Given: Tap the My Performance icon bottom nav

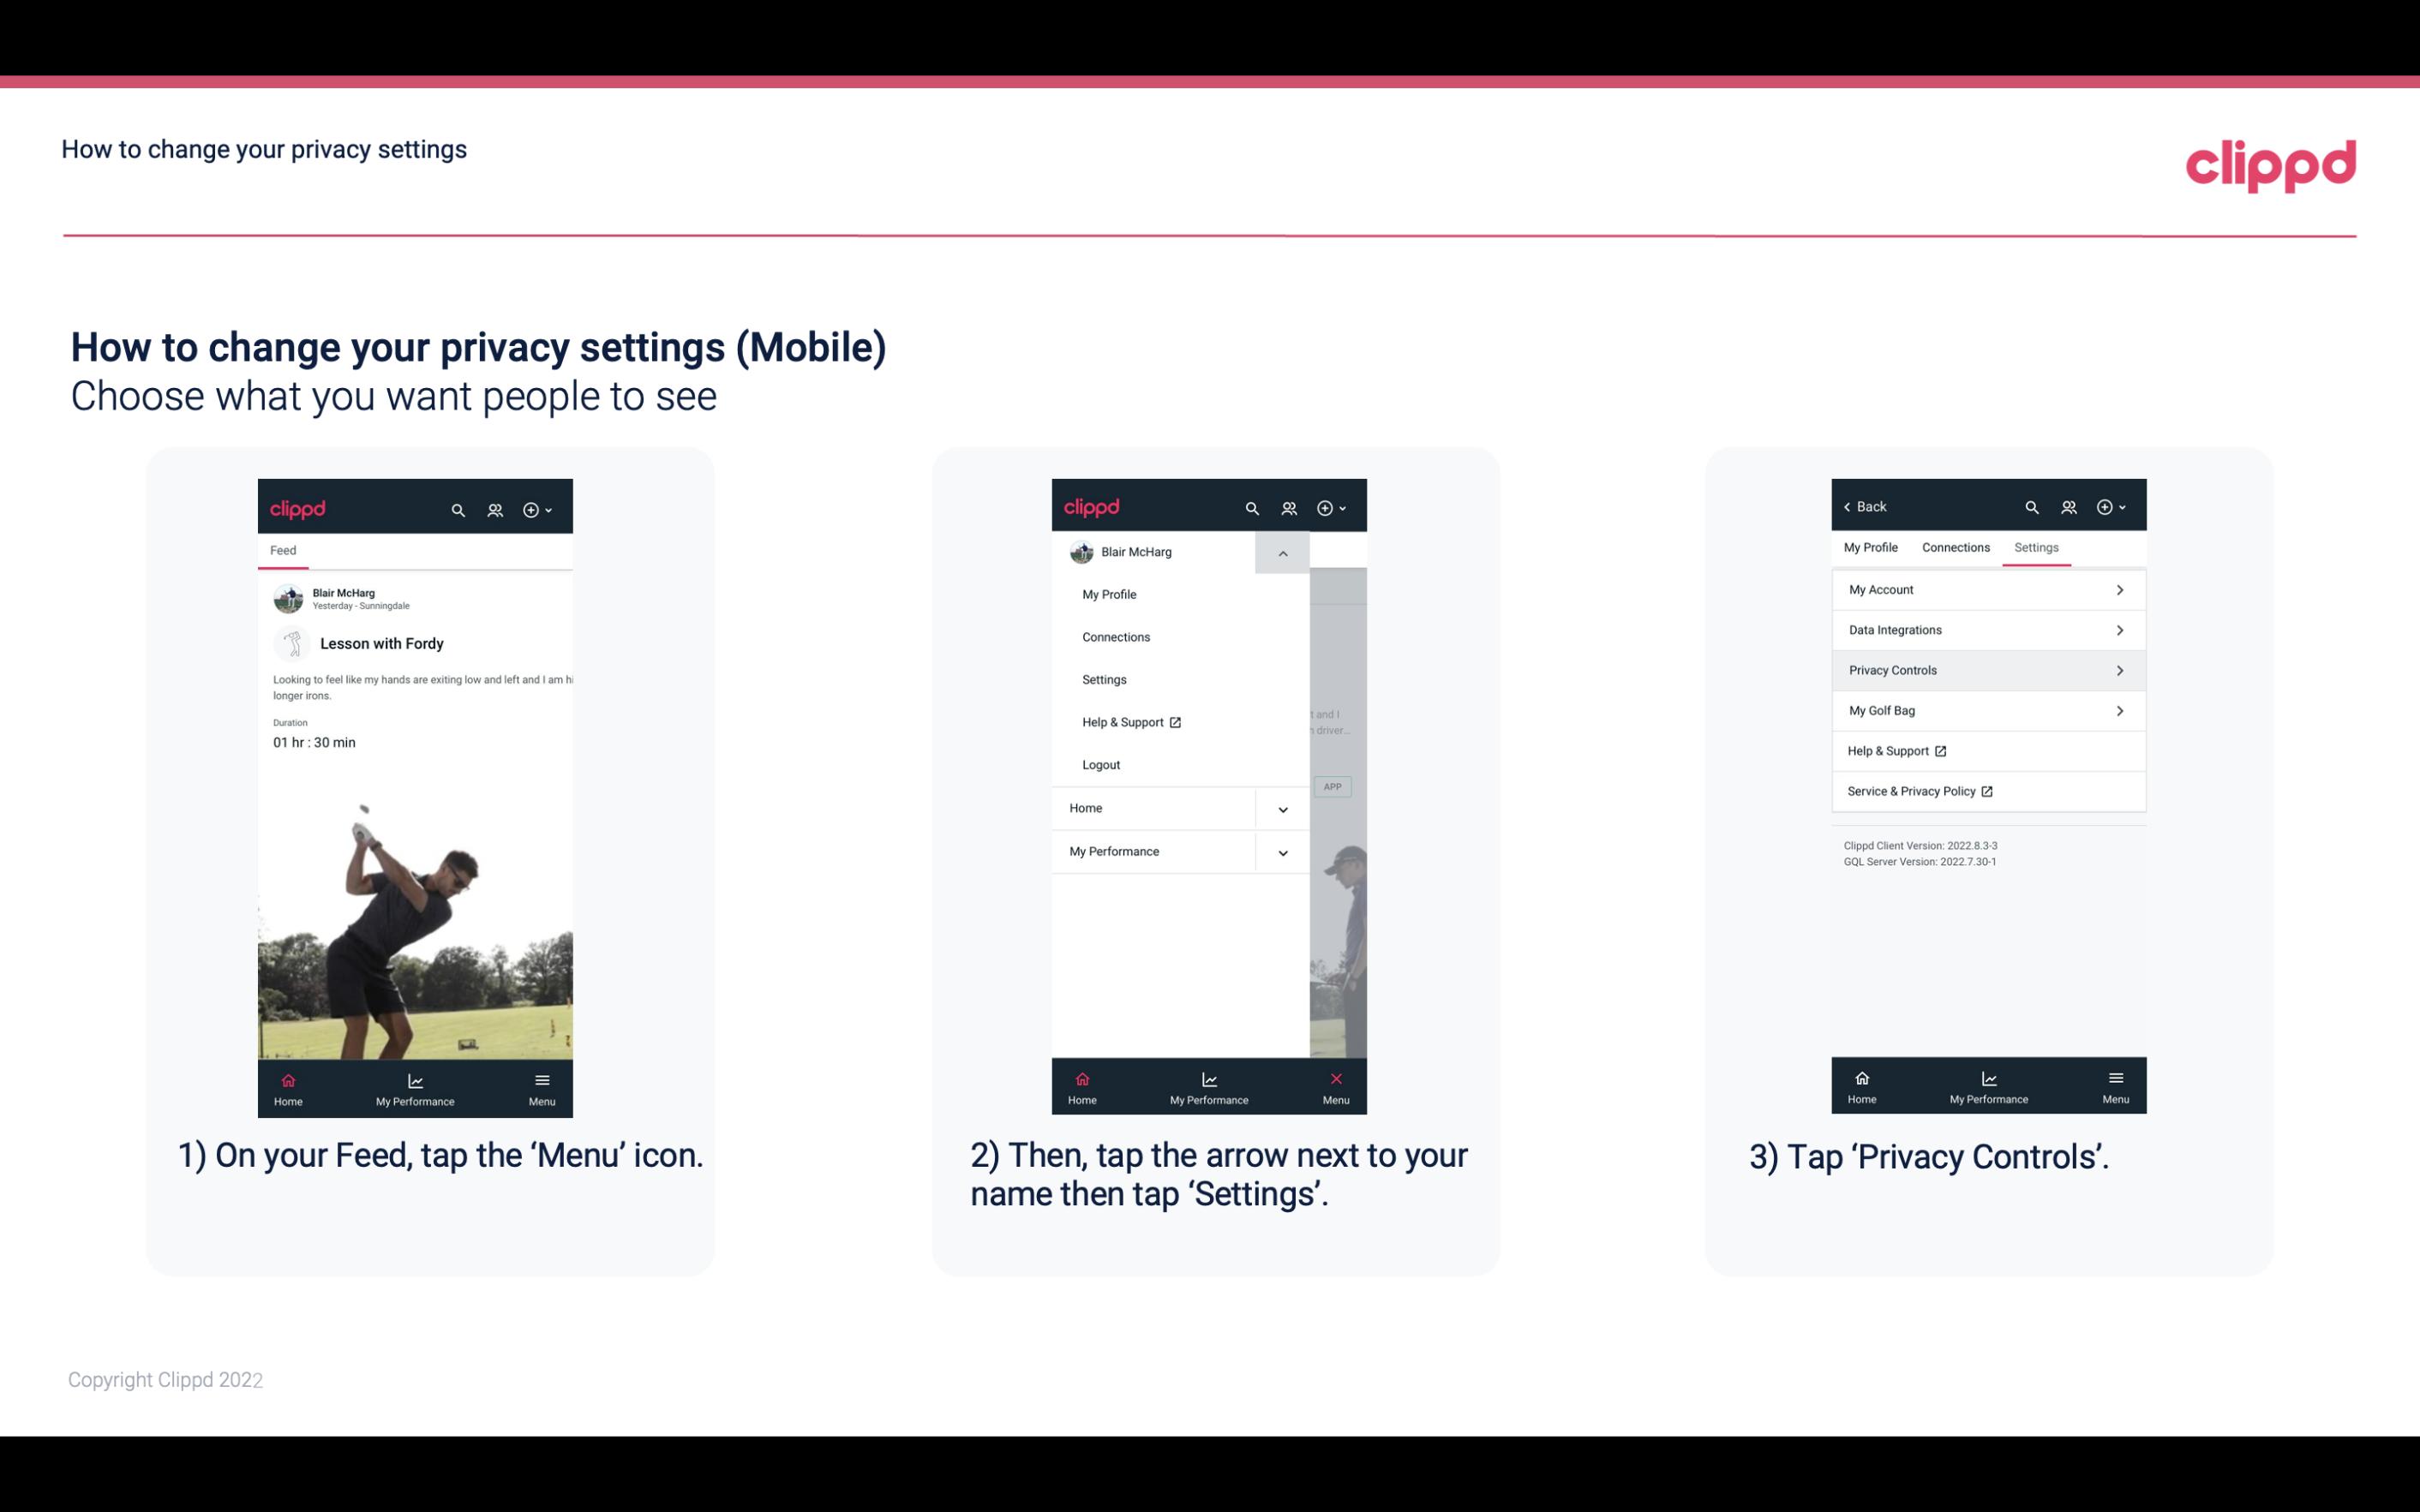Looking at the screenshot, I should click(x=413, y=1087).
